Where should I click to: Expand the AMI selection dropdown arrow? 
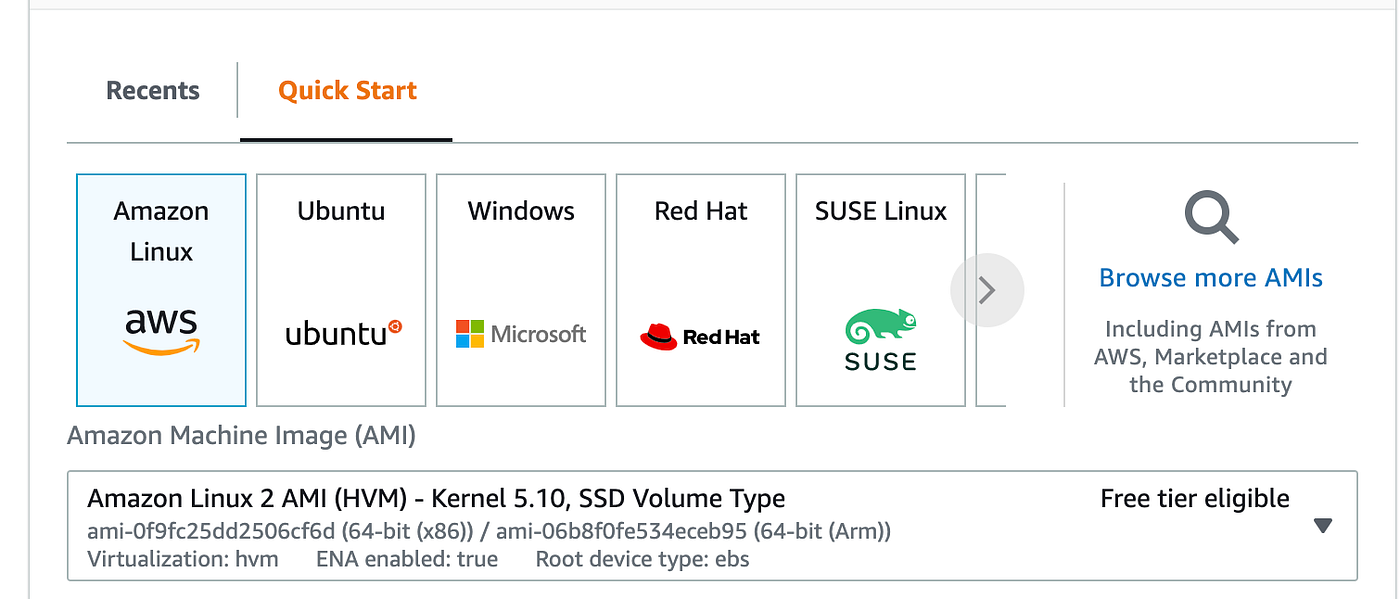tap(1323, 525)
